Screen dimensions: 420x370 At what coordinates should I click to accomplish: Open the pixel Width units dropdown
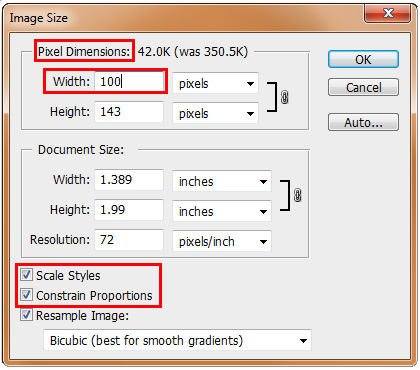click(215, 83)
